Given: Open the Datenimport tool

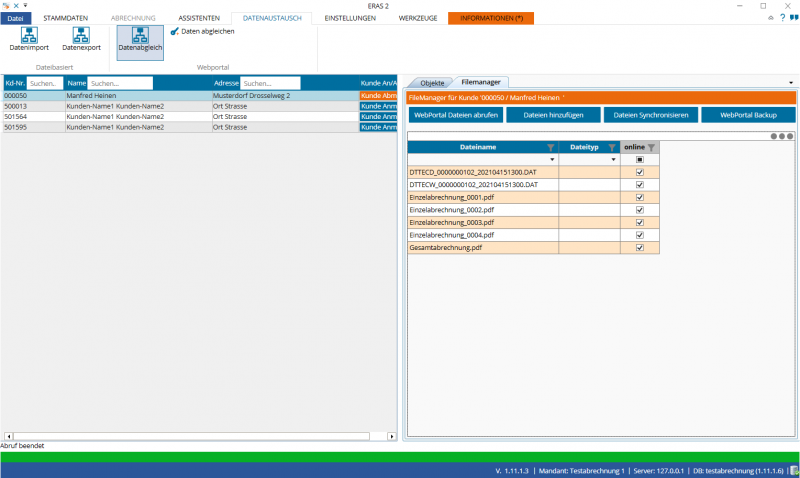Looking at the screenshot, I should [x=29, y=39].
